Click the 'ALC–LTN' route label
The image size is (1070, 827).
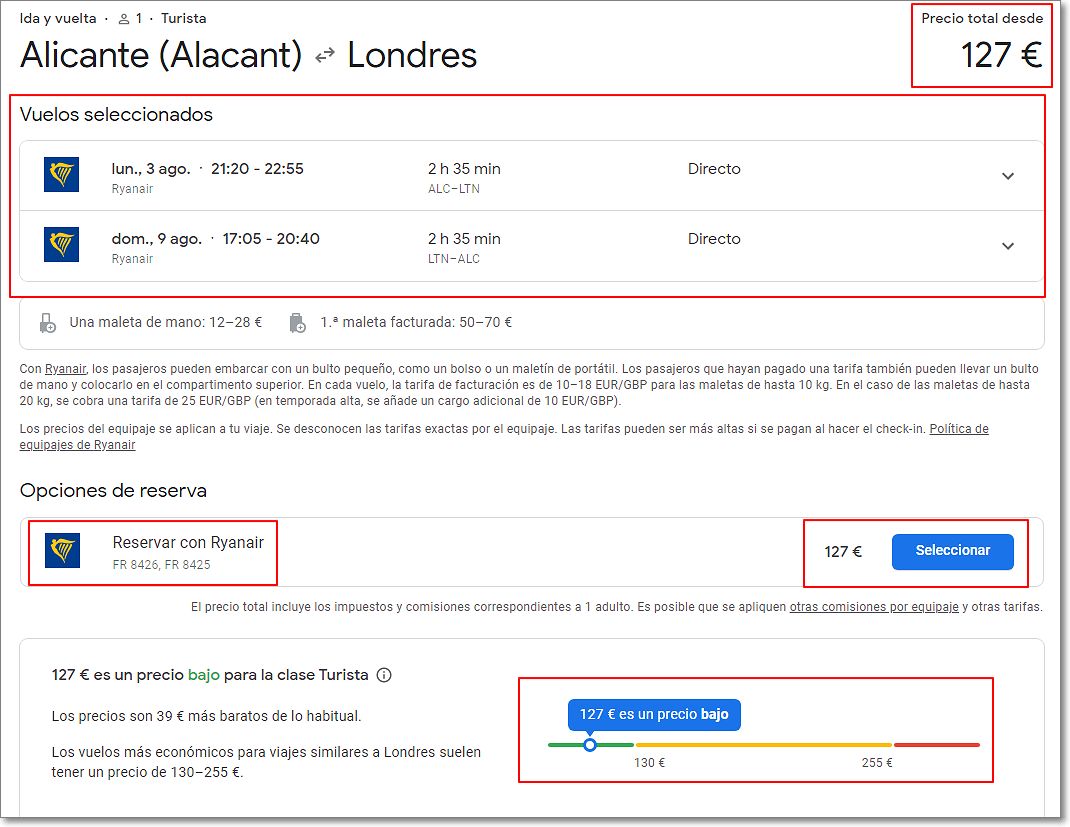click(454, 189)
